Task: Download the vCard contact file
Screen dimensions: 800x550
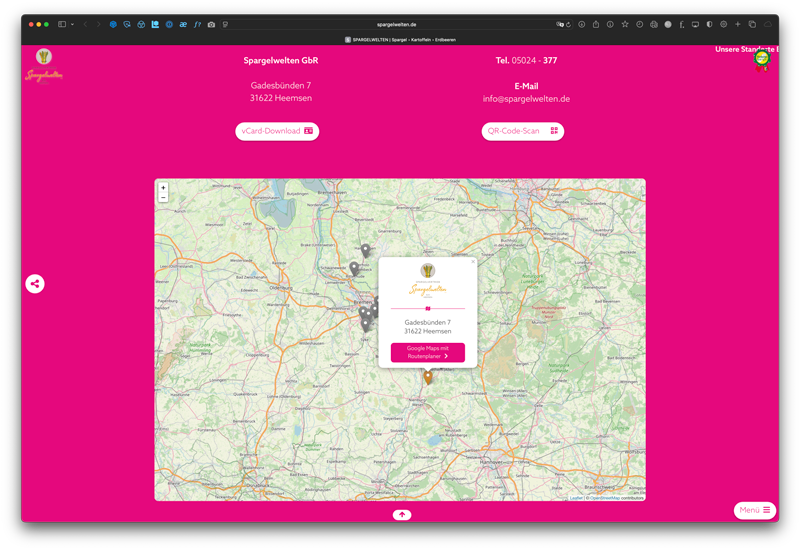Action: (277, 131)
